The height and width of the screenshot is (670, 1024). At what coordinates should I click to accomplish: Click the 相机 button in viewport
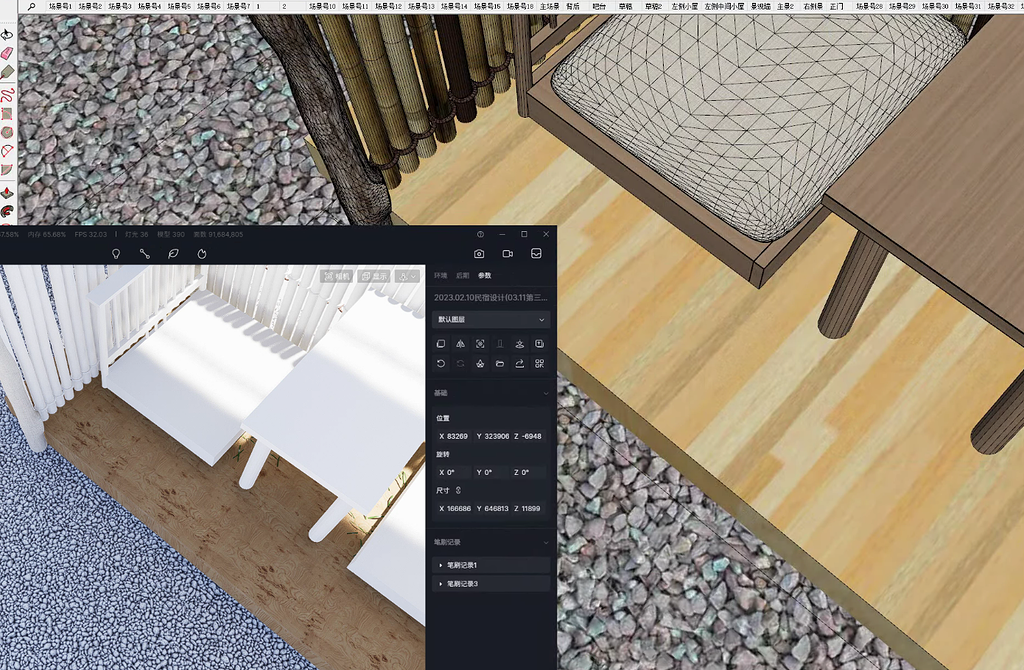click(337, 276)
